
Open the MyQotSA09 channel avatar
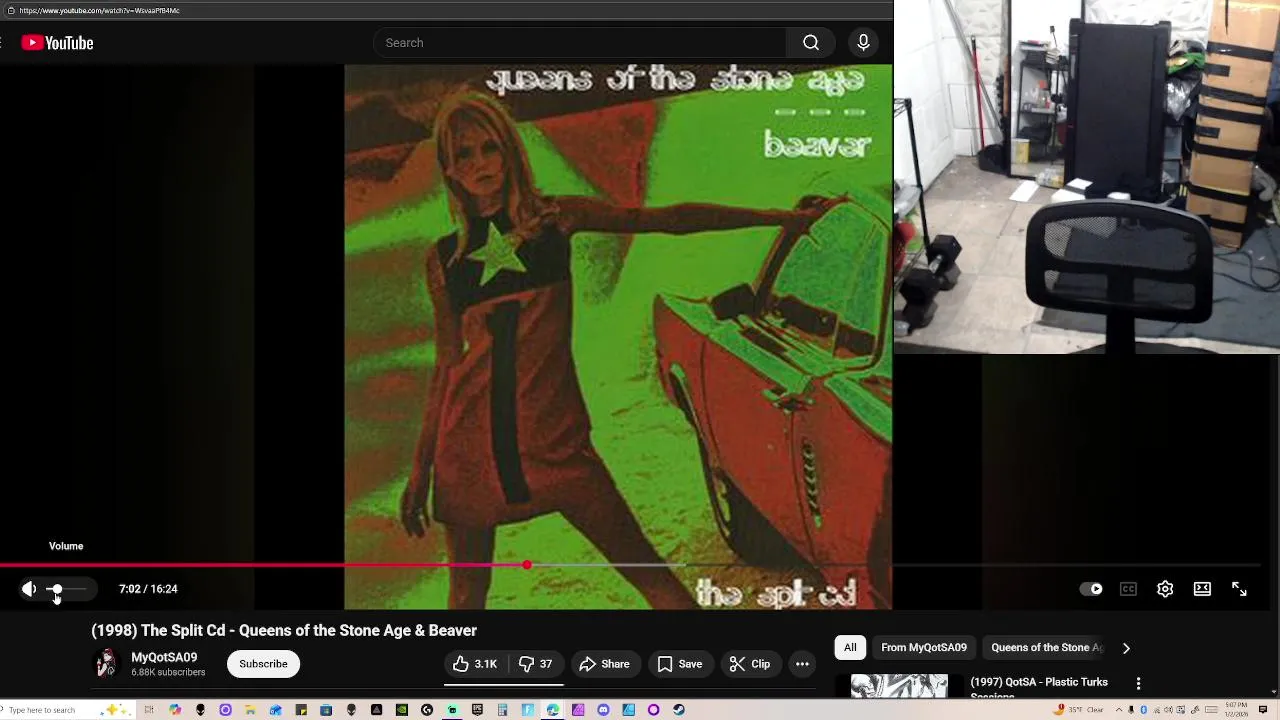[x=105, y=664]
